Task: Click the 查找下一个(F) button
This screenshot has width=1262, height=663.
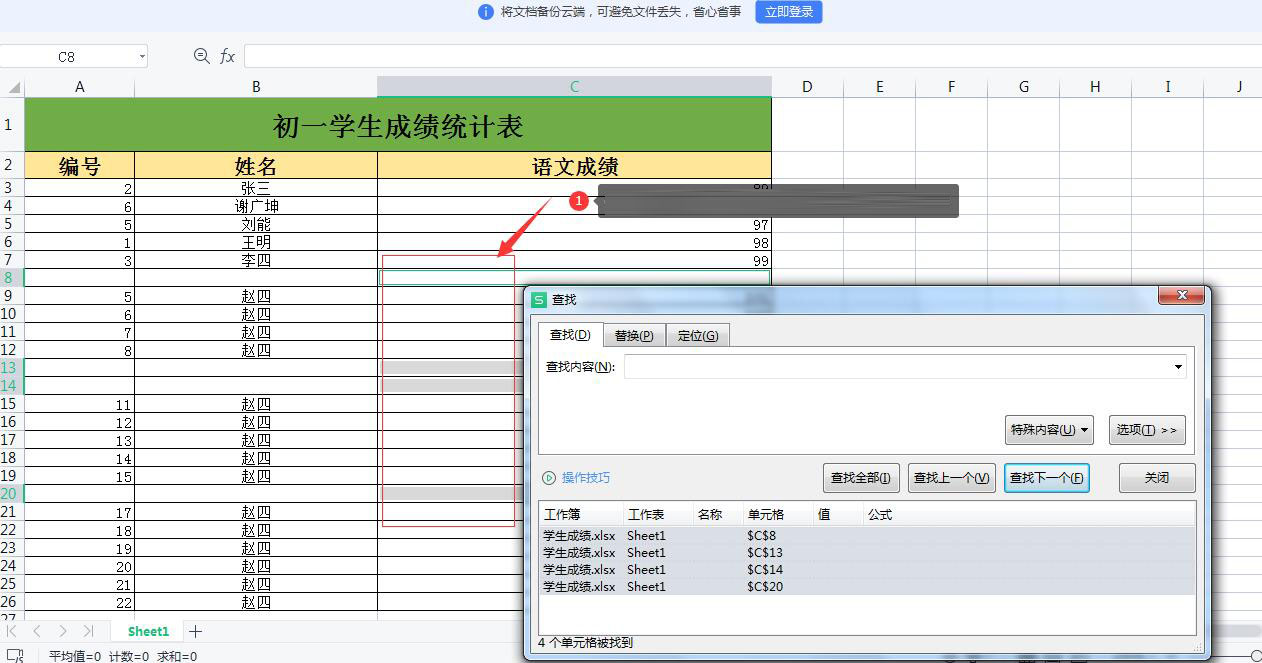Action: tap(1046, 478)
